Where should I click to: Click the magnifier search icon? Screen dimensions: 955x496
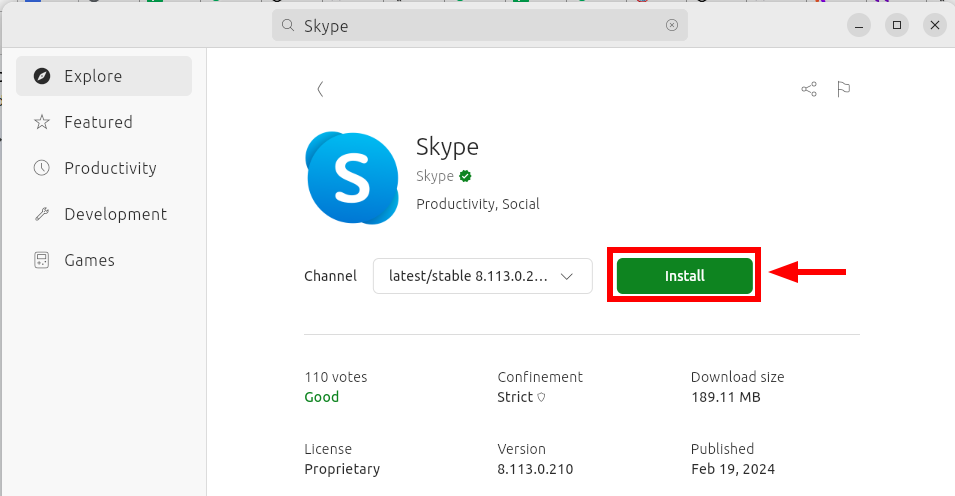click(288, 25)
